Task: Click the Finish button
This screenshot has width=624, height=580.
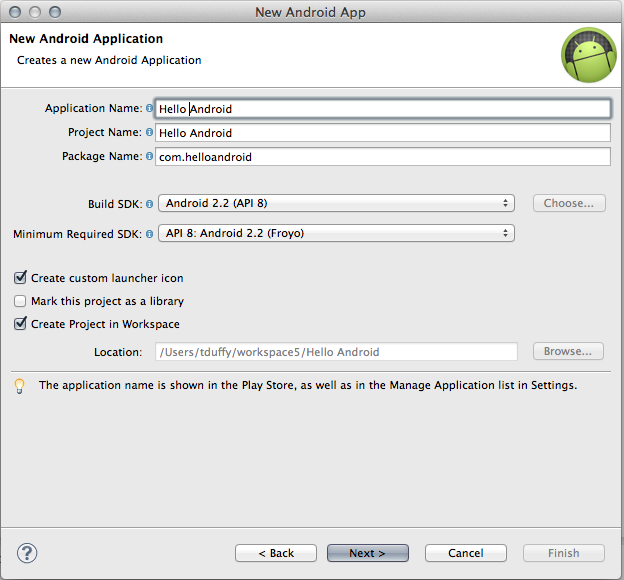Action: click(564, 553)
